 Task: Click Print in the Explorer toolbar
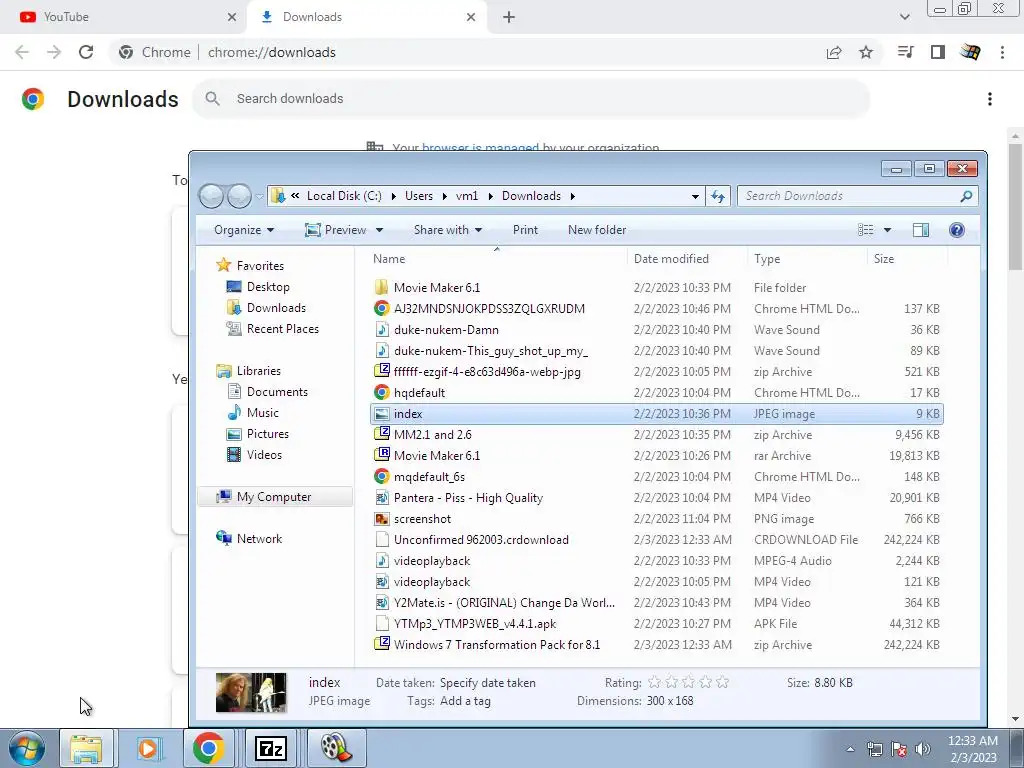[525, 230]
